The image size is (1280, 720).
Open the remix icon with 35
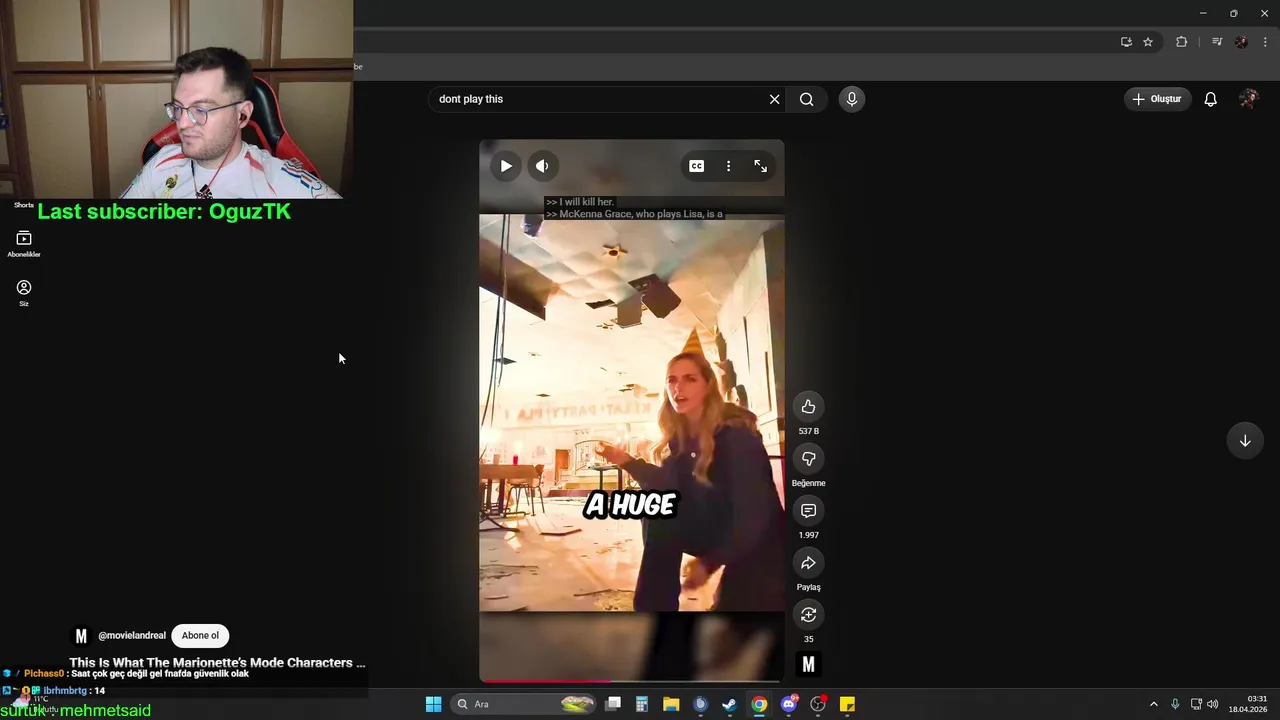808,614
